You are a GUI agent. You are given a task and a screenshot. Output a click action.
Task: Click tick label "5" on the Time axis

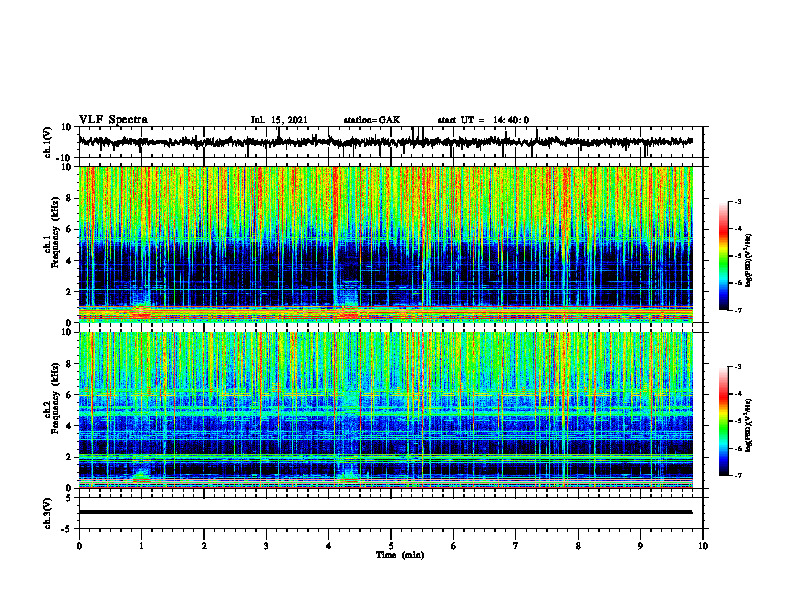pos(391,546)
